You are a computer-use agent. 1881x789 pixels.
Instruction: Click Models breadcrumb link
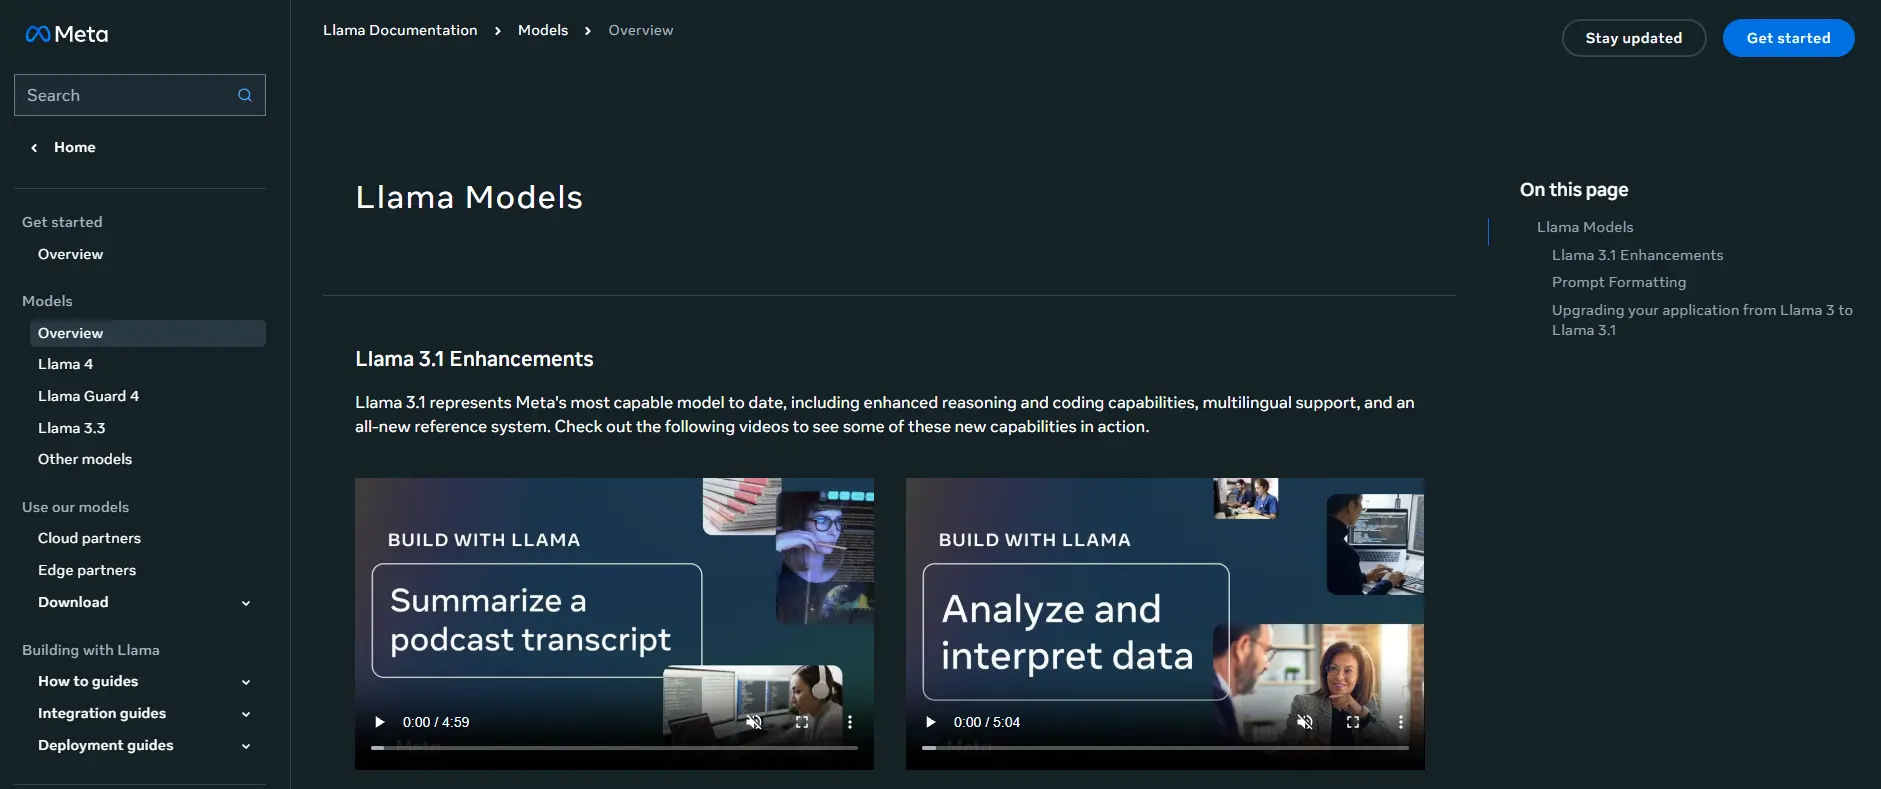(543, 30)
